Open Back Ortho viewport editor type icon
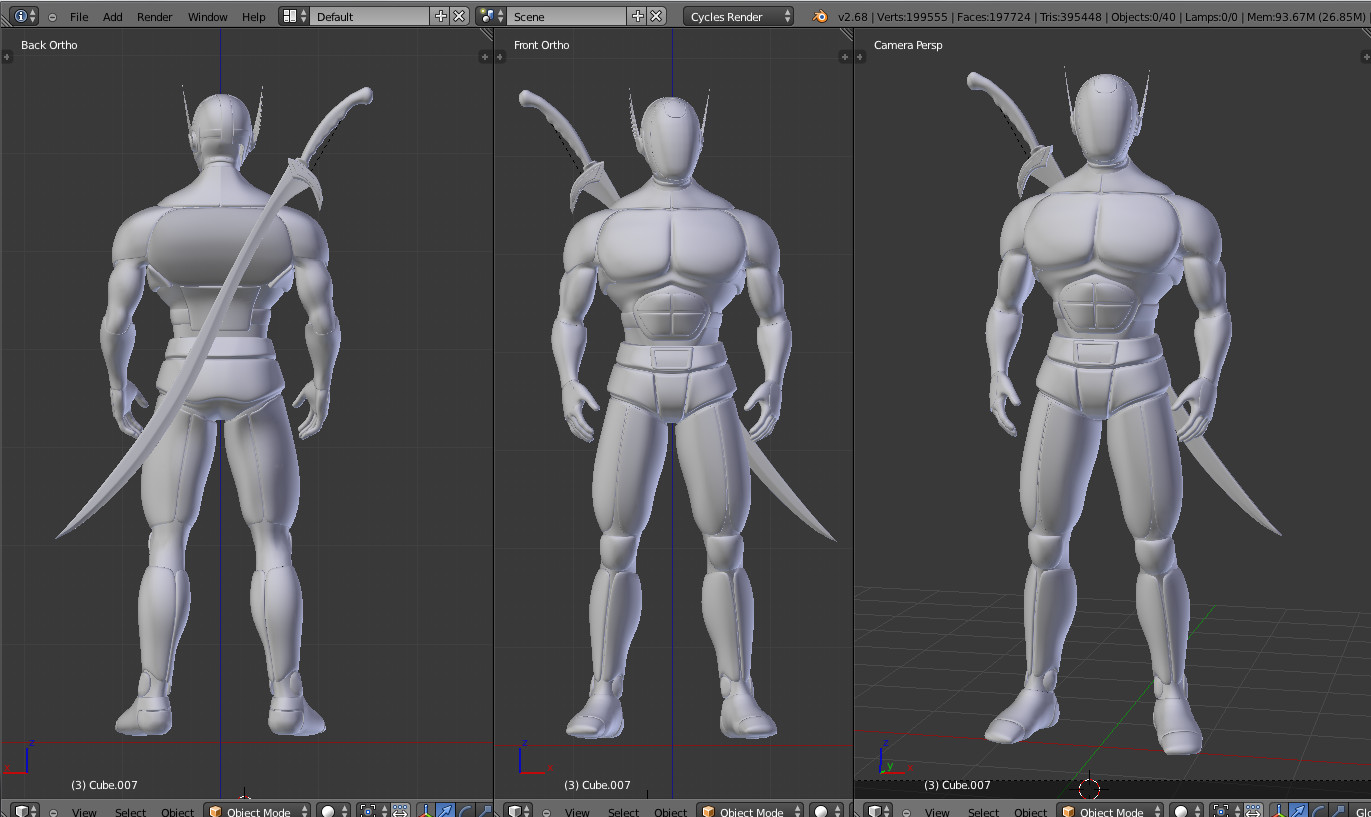1371x817 pixels. (25, 811)
